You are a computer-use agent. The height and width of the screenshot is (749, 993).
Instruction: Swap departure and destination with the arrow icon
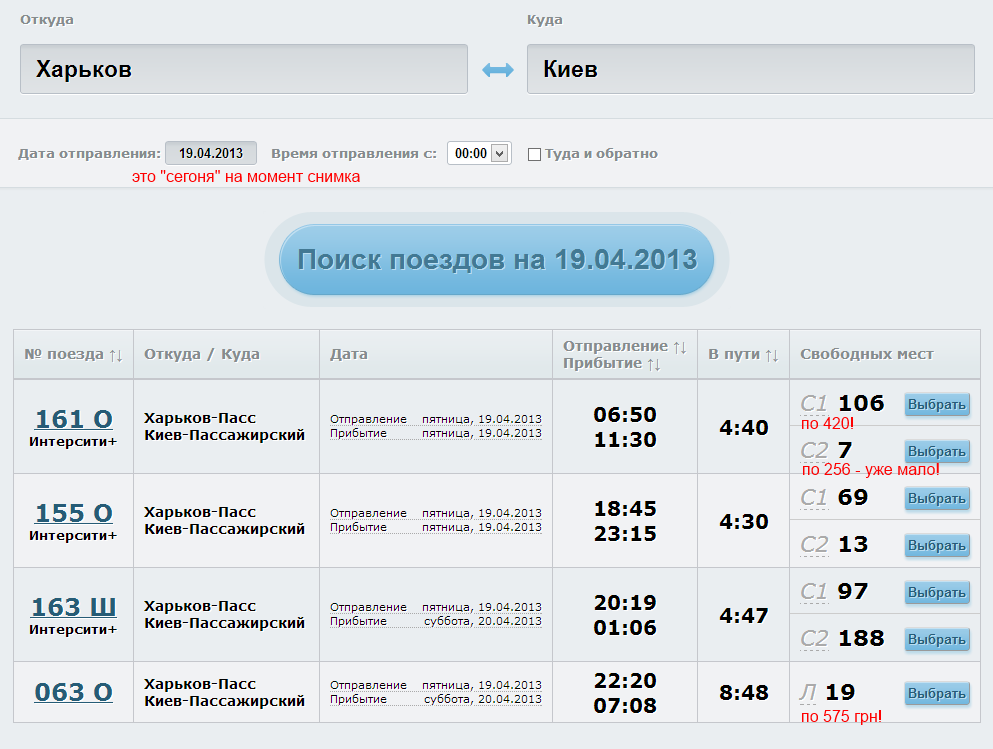click(497, 70)
